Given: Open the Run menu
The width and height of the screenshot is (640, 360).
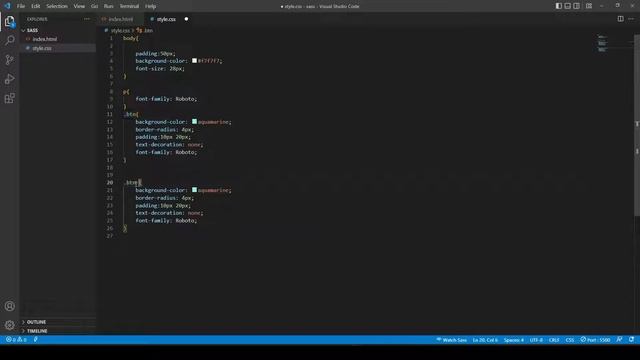Looking at the screenshot, I should point(108,6).
